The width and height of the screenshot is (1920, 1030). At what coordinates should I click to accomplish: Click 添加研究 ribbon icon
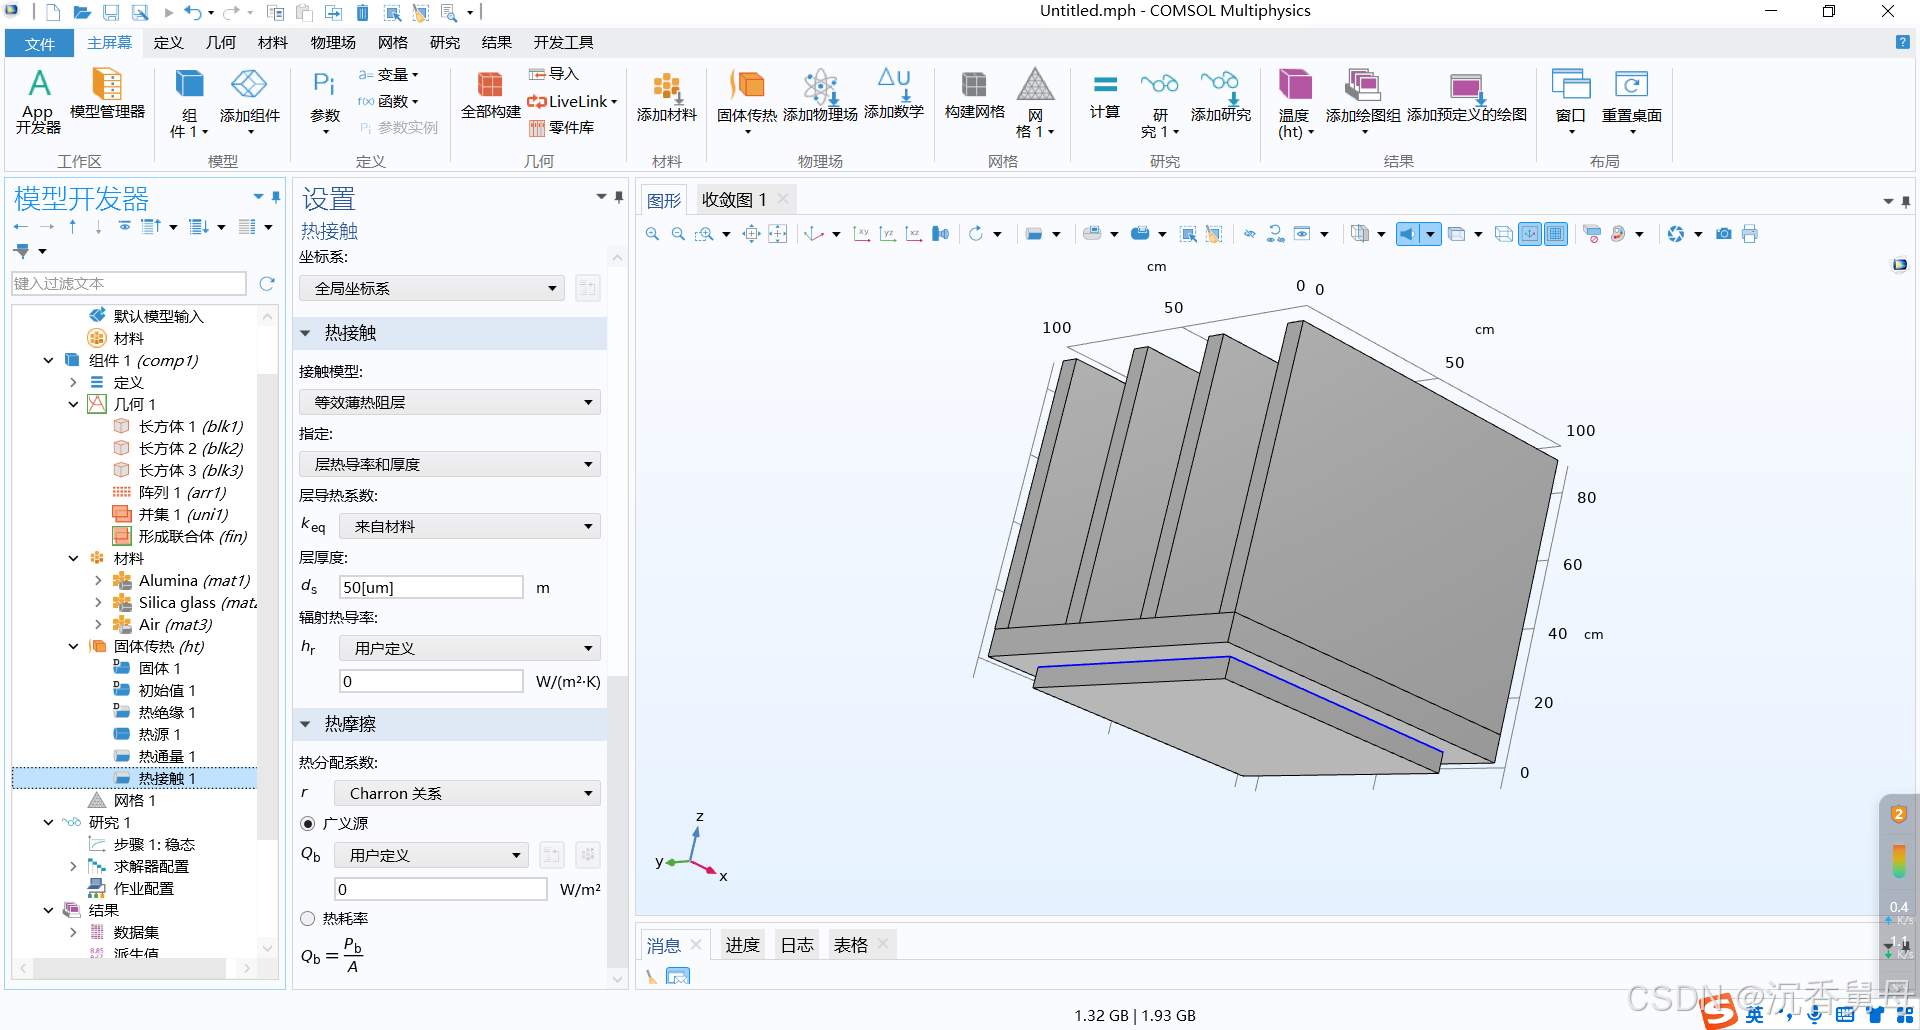[1220, 96]
